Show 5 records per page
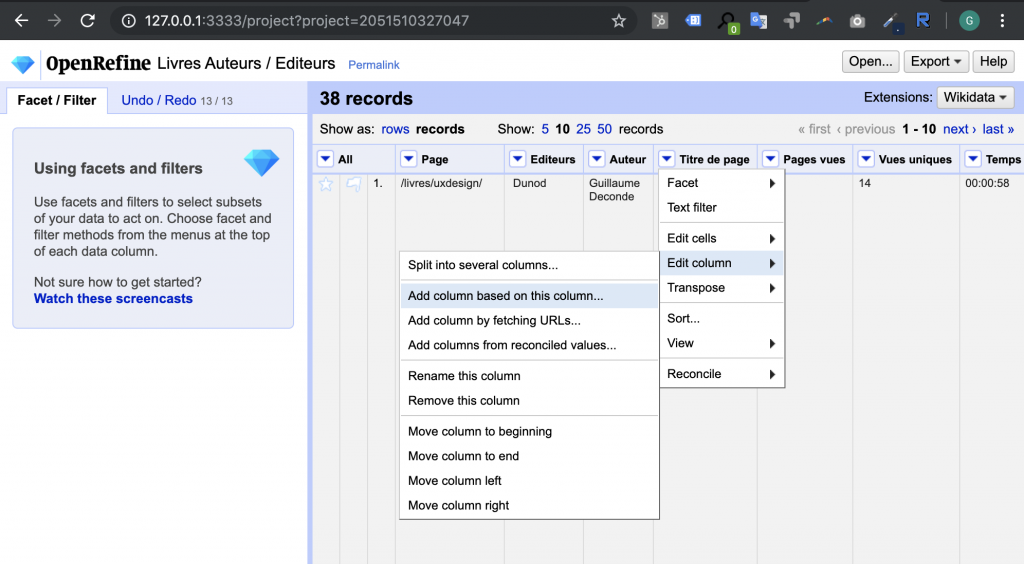 545,129
